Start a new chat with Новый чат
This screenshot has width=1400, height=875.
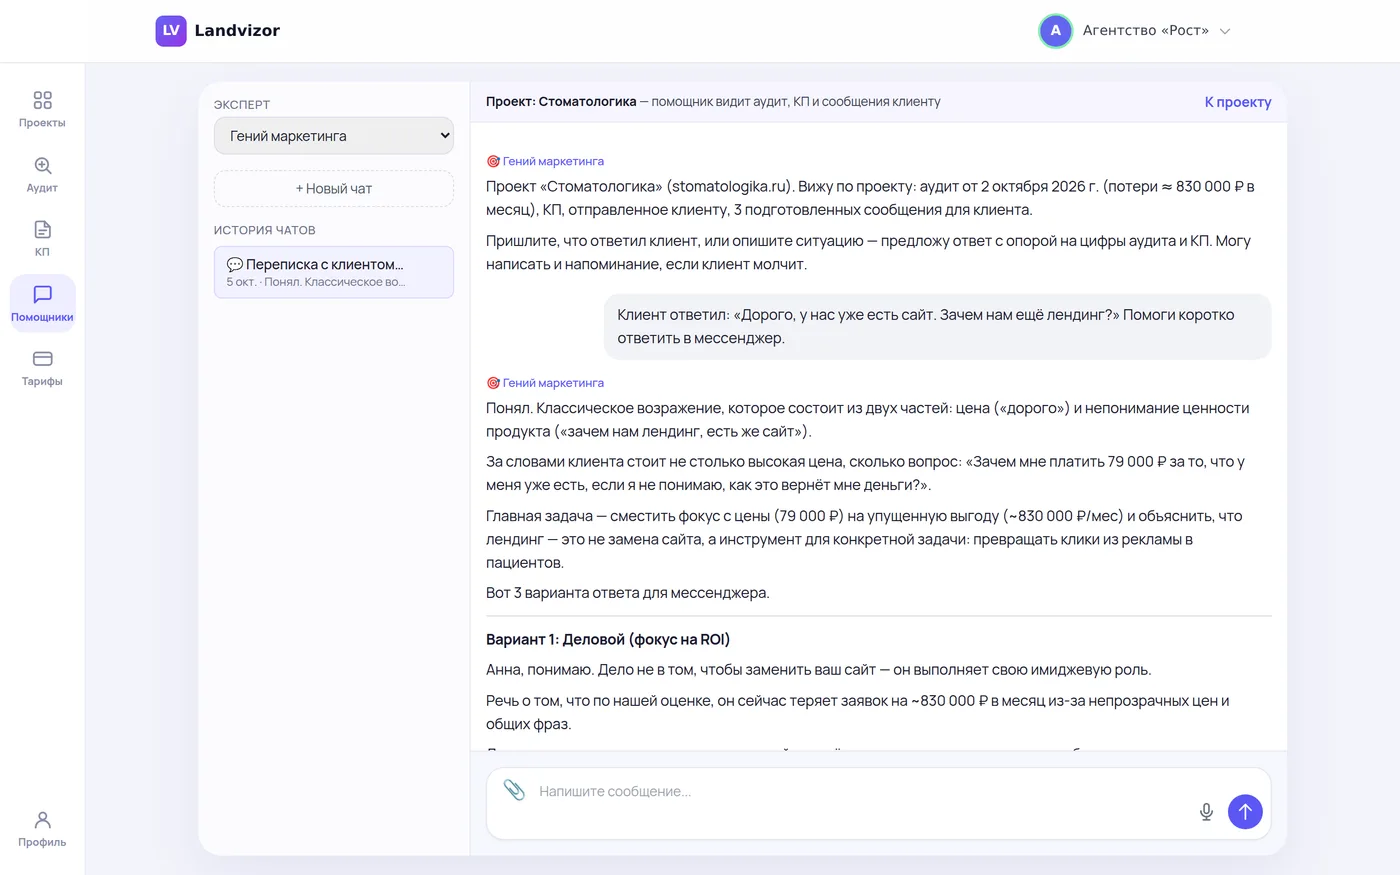[x=334, y=189]
